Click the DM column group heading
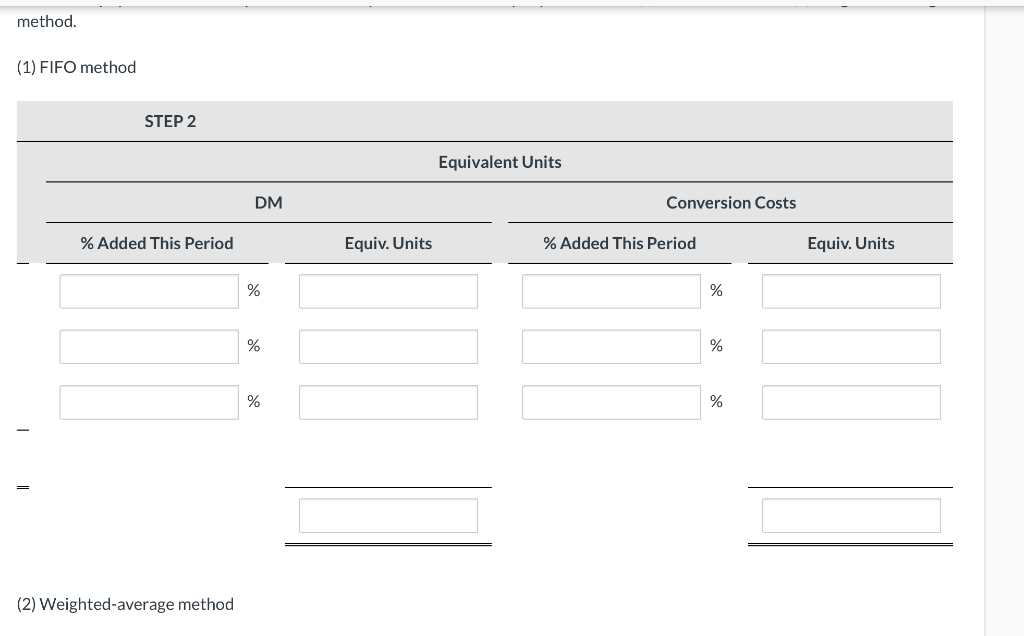 point(268,203)
